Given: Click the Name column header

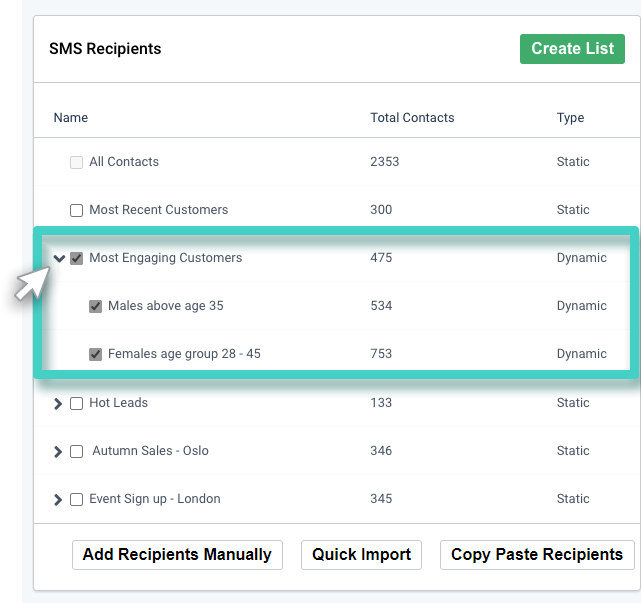Looking at the screenshot, I should tap(71, 118).
